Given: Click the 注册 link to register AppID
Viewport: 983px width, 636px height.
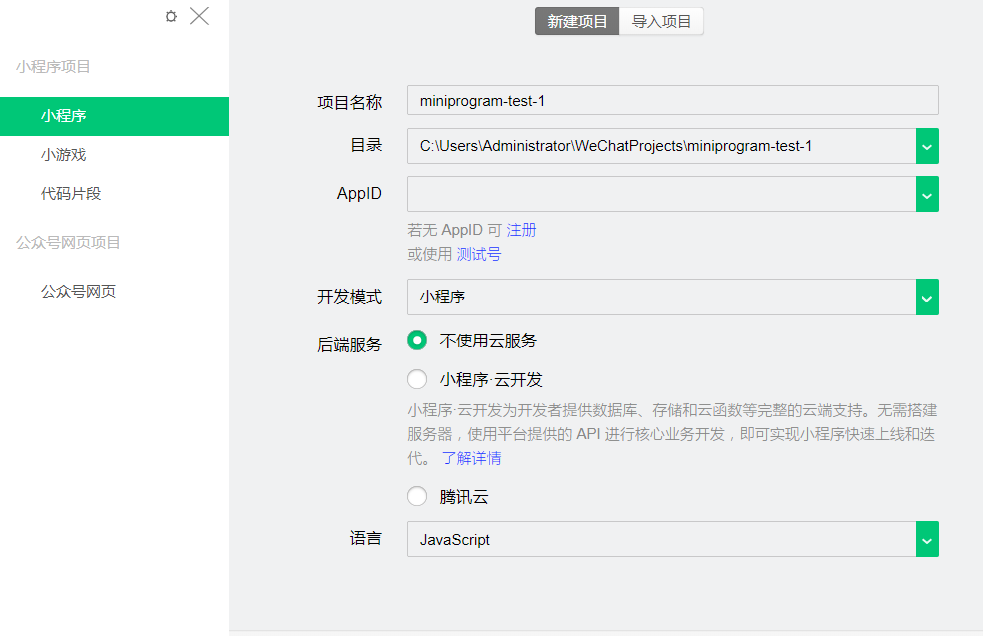Looking at the screenshot, I should pyautogui.click(x=522, y=229).
